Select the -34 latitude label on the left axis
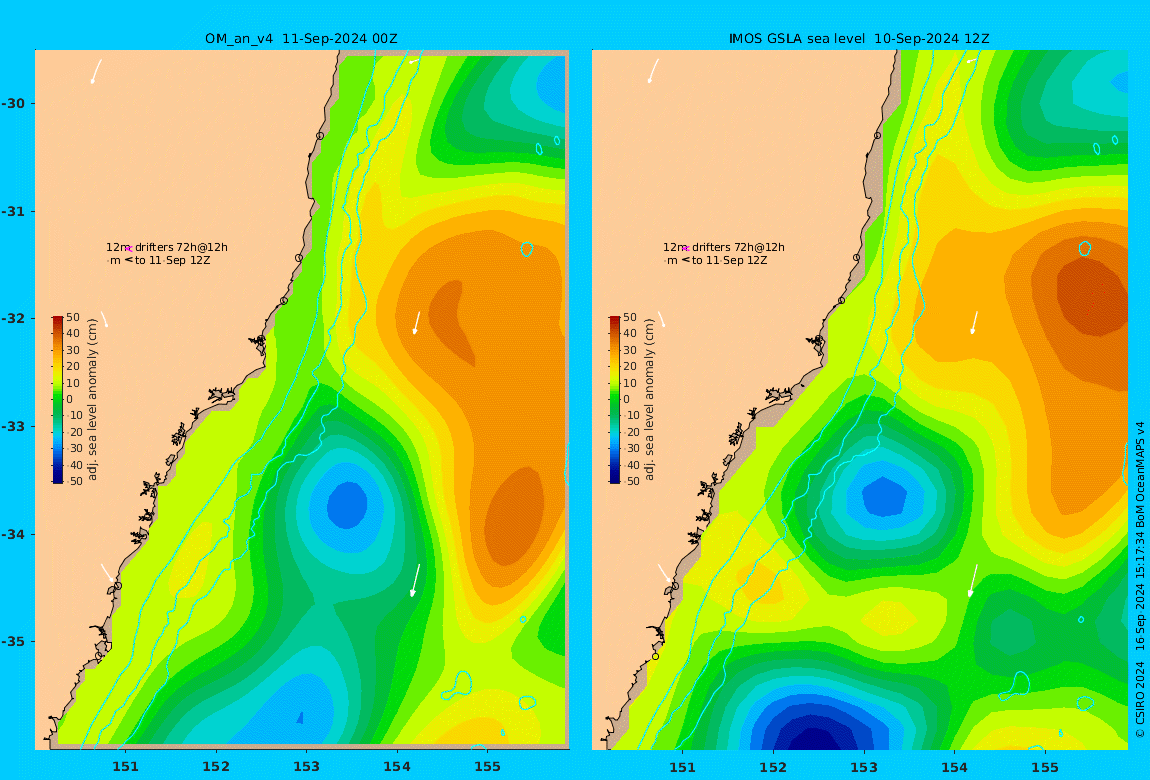The image size is (1150, 780). [13, 534]
